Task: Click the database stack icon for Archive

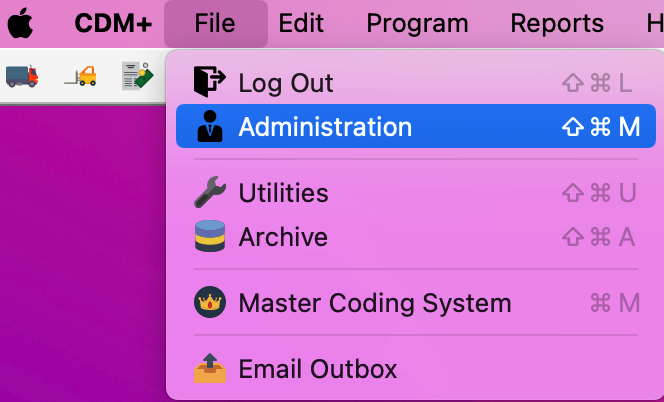Action: coord(209,237)
